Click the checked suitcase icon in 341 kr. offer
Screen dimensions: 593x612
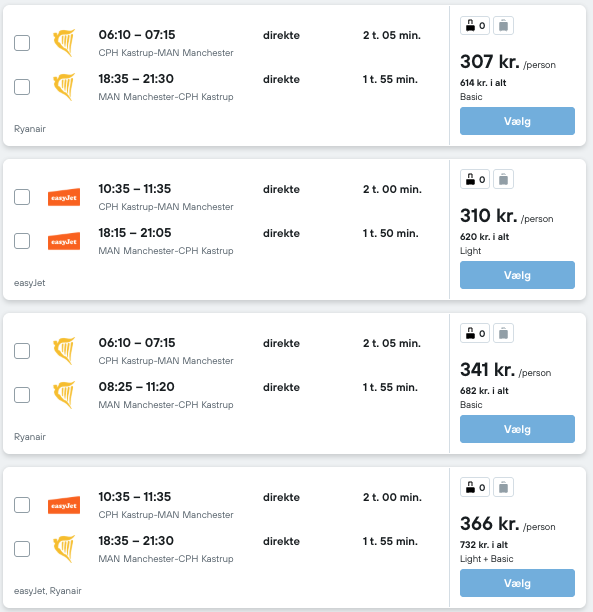click(x=503, y=334)
